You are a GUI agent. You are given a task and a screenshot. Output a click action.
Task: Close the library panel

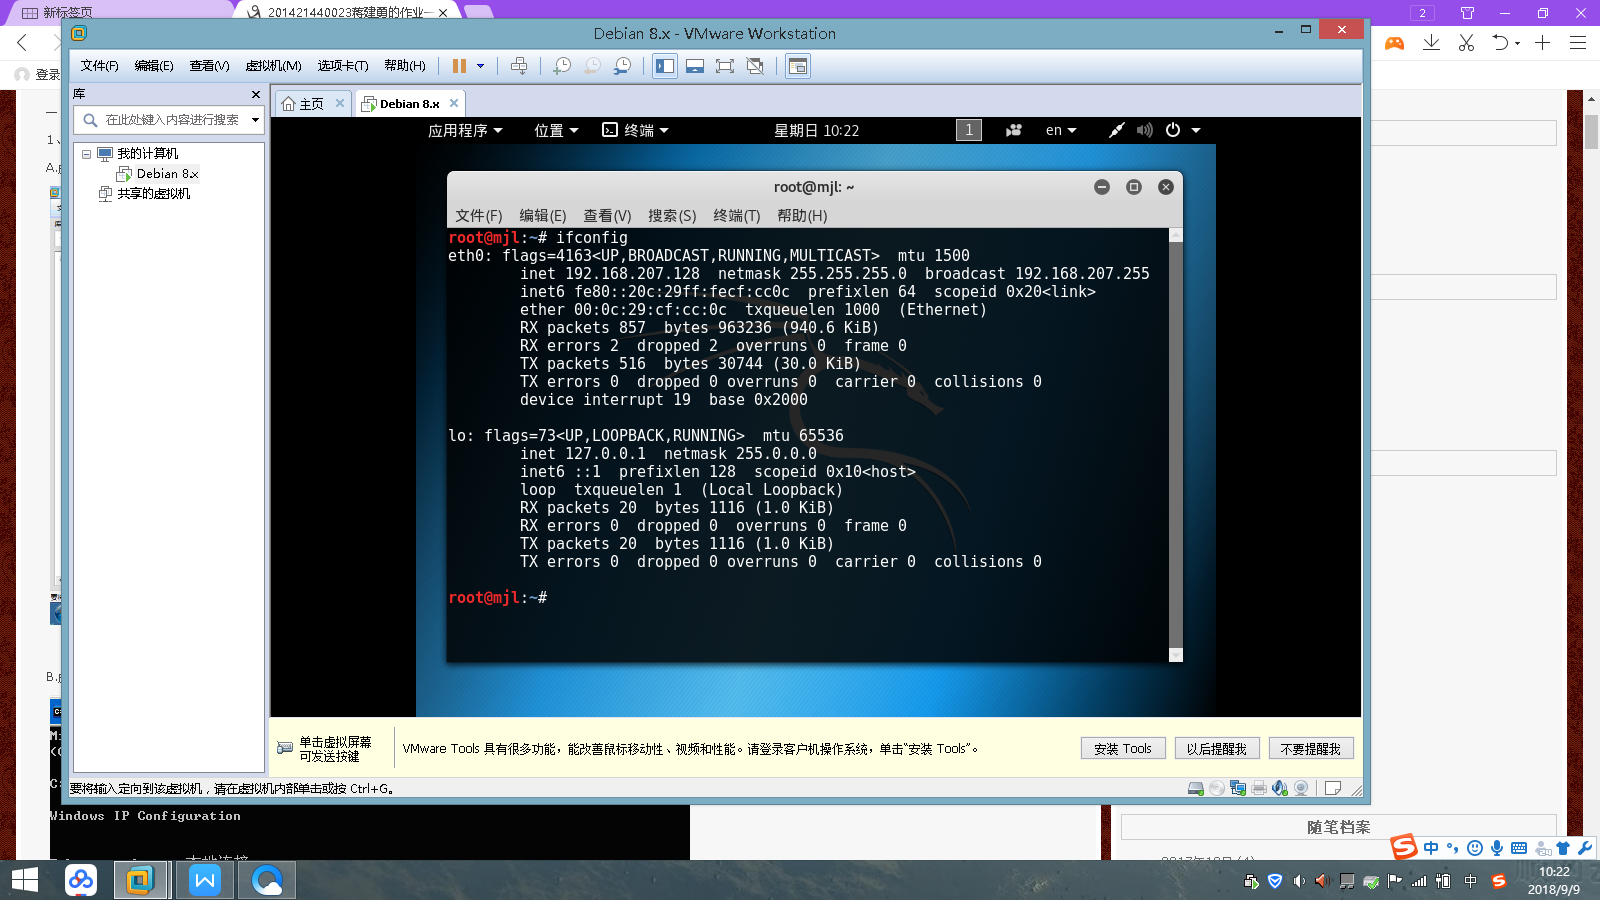(x=256, y=94)
